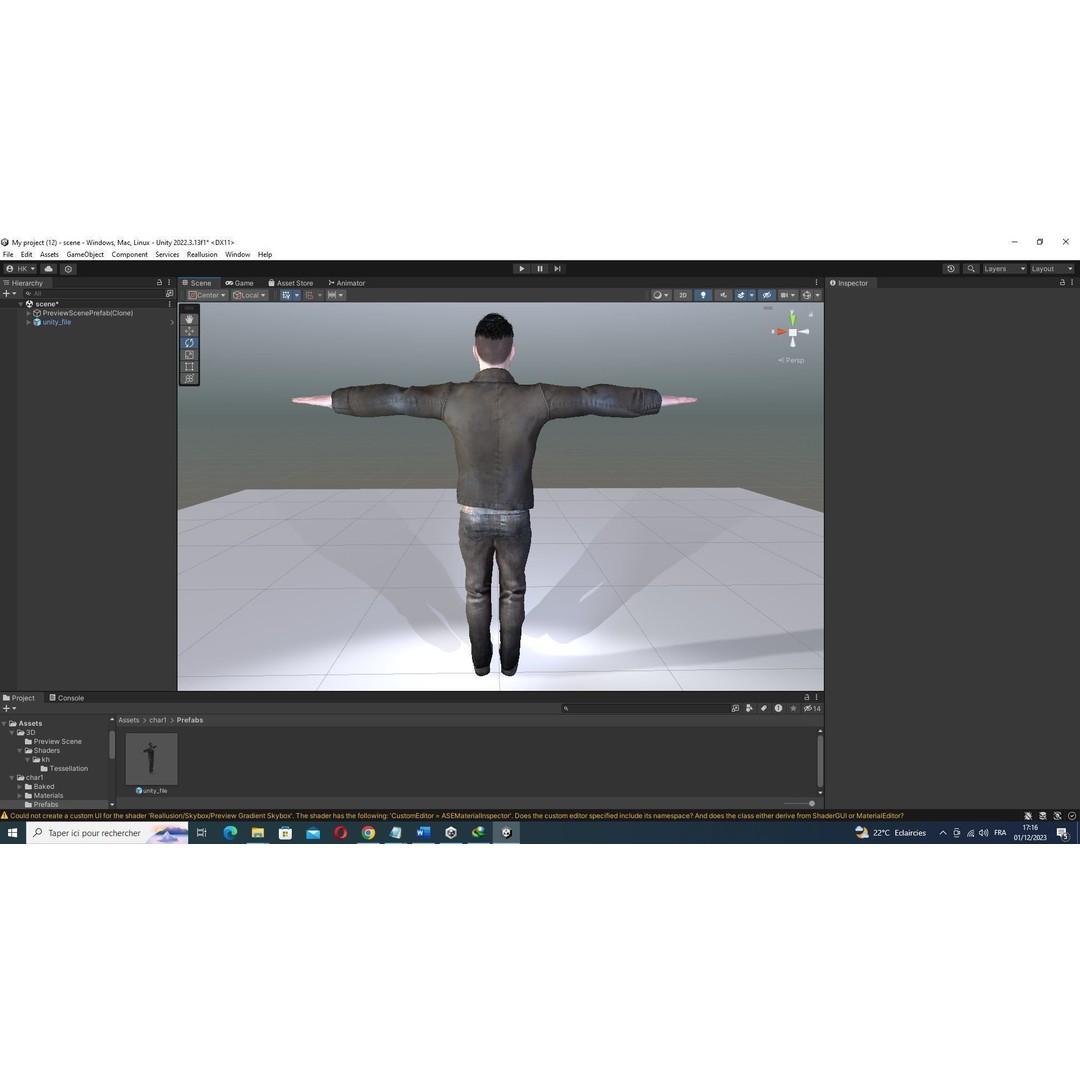Select the Scale tool

coord(189,355)
